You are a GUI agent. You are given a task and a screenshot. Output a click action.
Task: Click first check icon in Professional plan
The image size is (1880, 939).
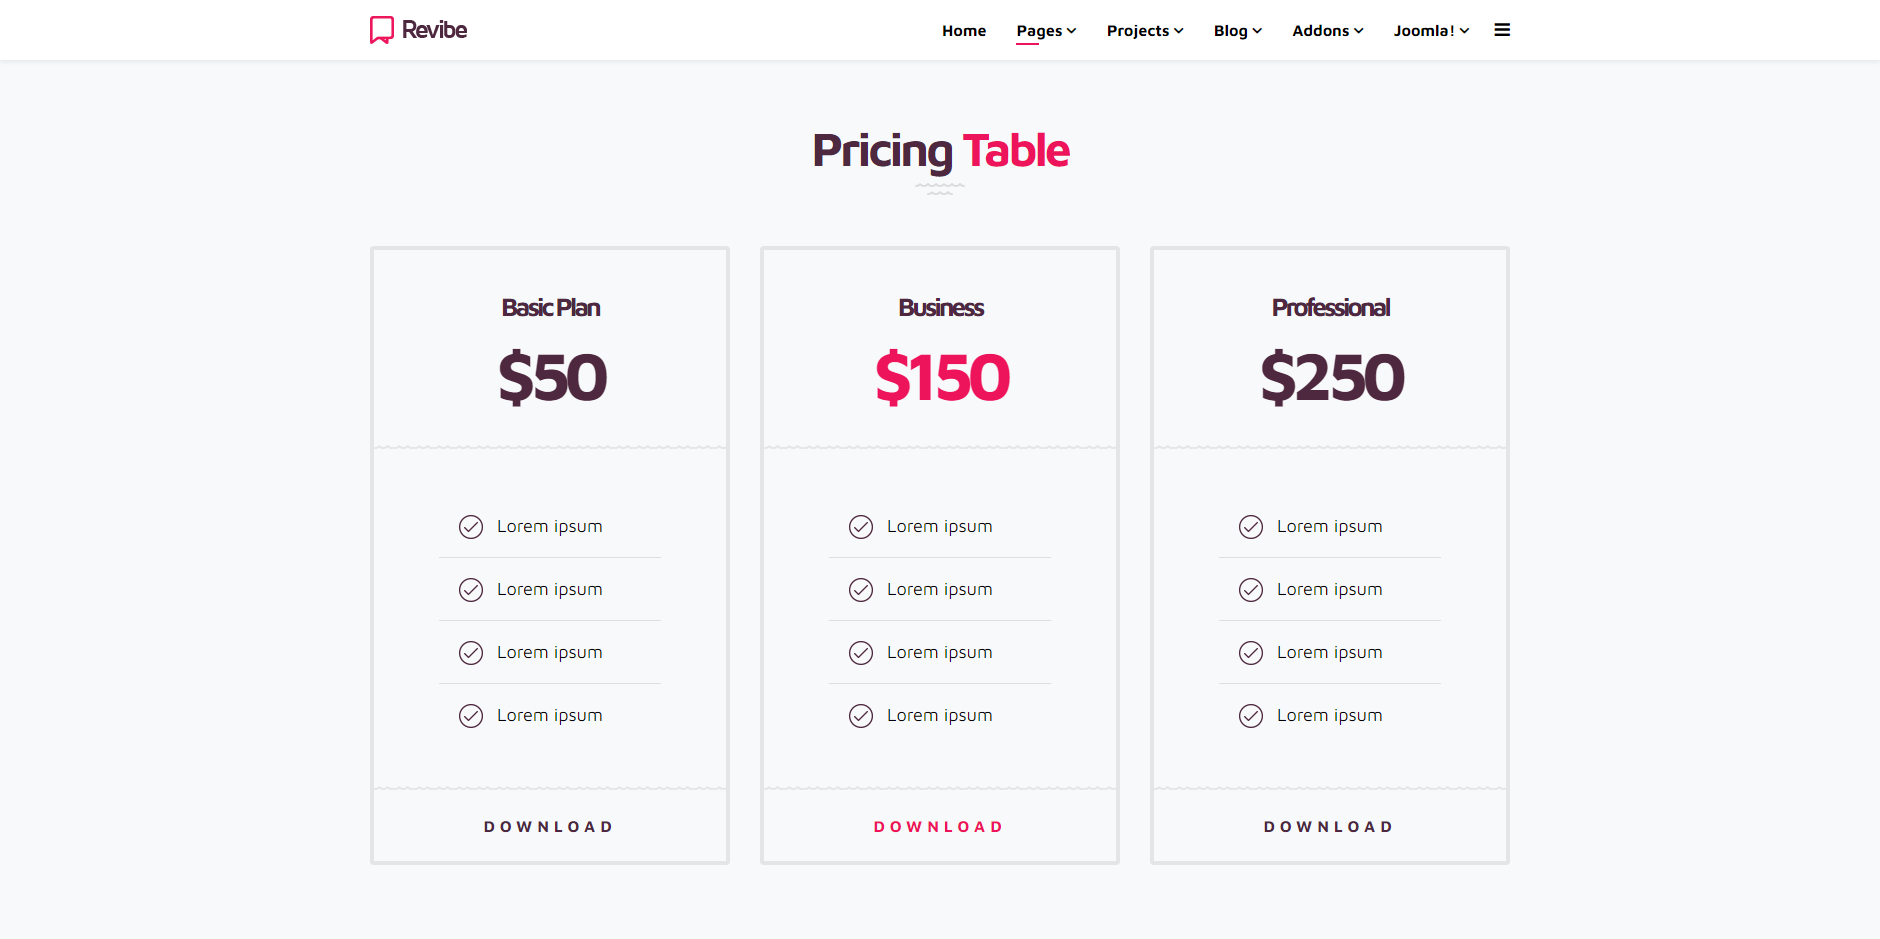[1251, 527]
